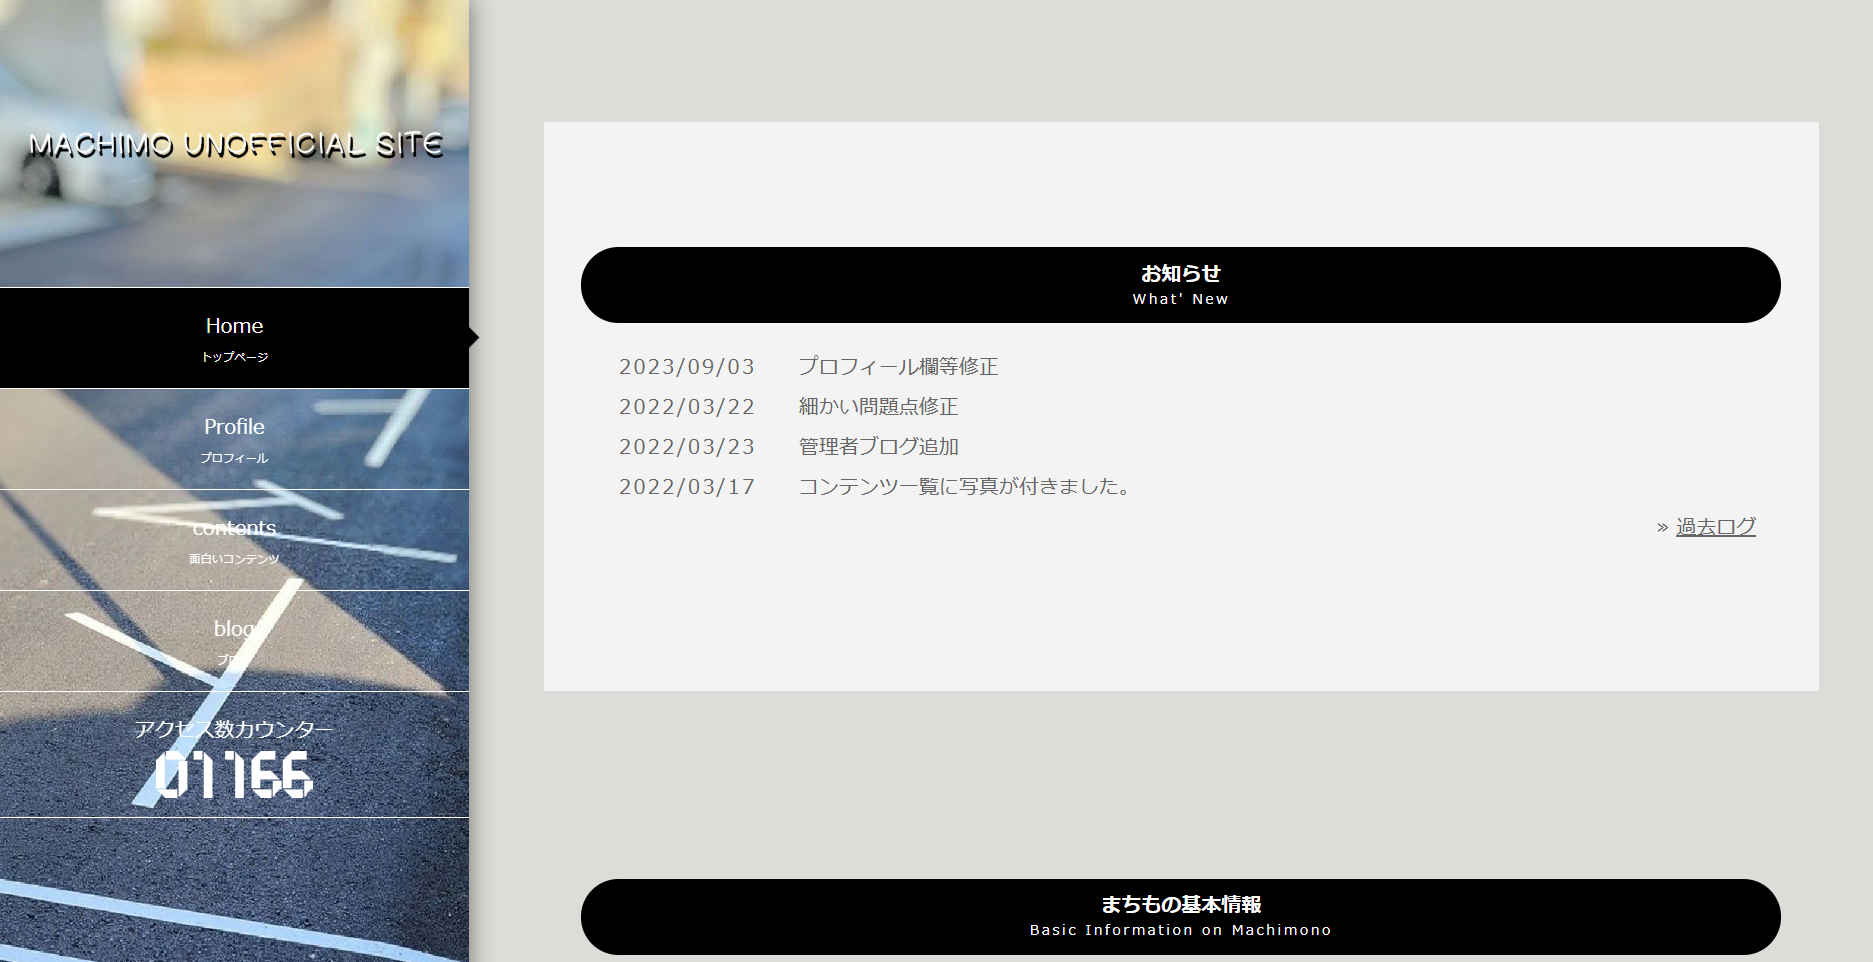Click the トップページ subtitle under Home

tap(235, 355)
